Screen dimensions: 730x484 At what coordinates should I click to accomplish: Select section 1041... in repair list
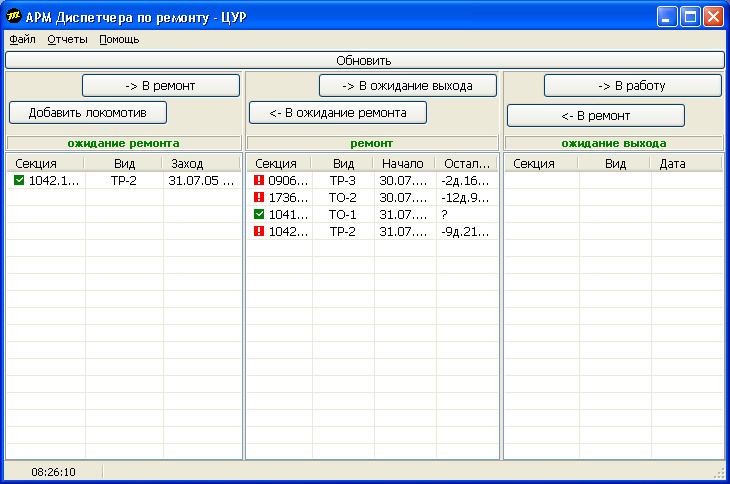click(288, 215)
